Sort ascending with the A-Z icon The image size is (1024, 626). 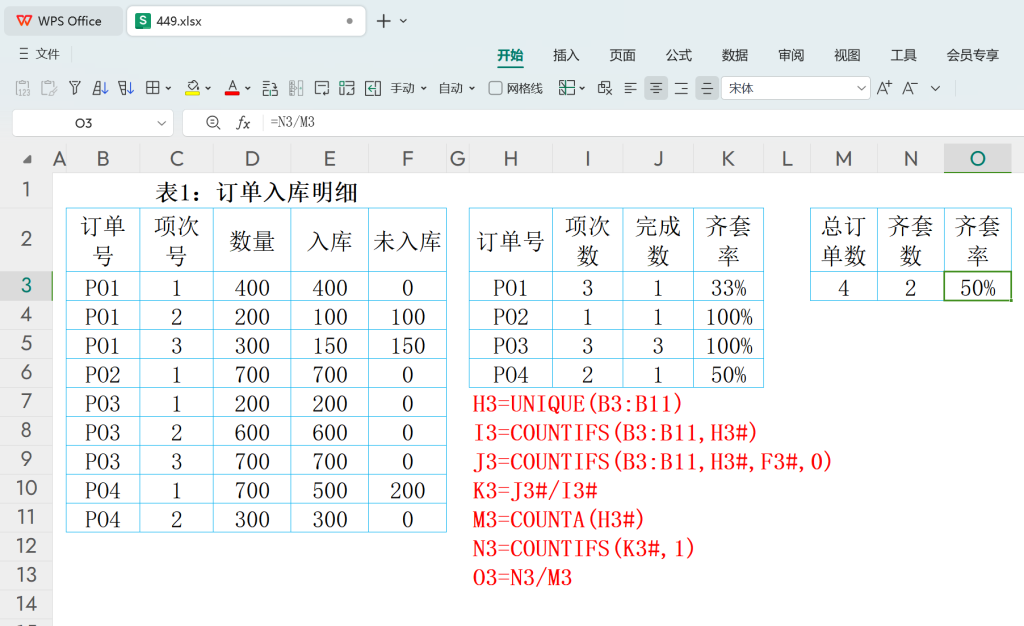click(x=100, y=88)
